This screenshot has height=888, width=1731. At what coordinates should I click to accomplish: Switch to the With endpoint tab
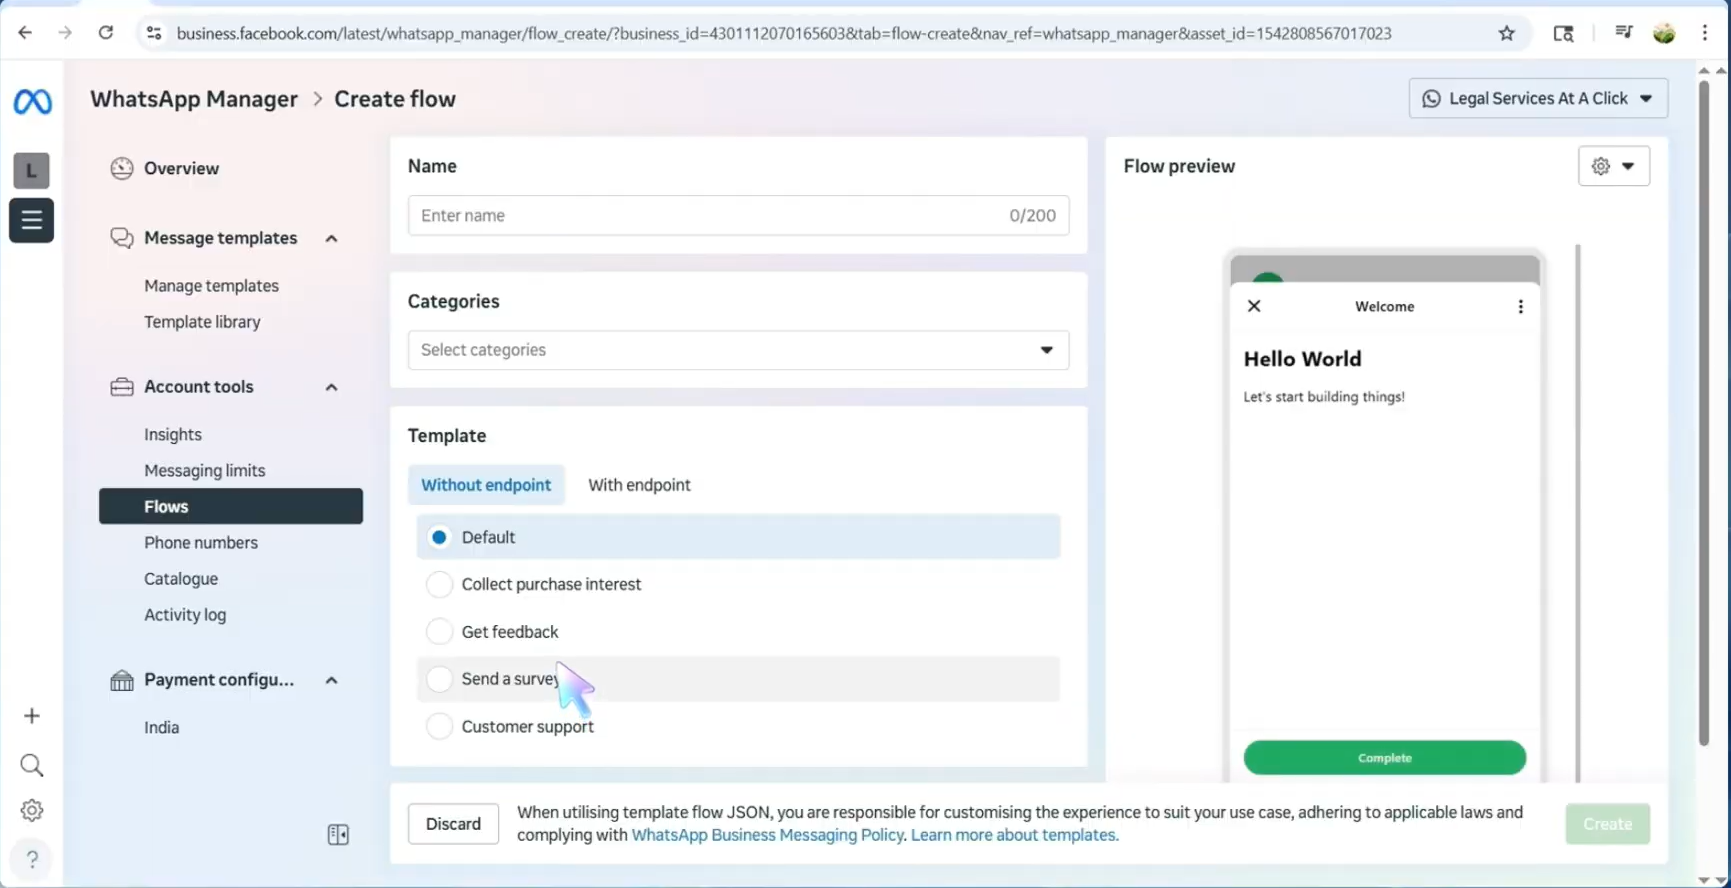point(639,485)
